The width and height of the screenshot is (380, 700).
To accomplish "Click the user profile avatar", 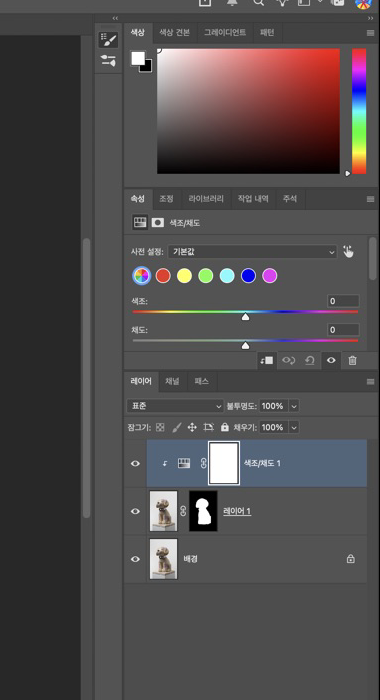I will (363, 3).
